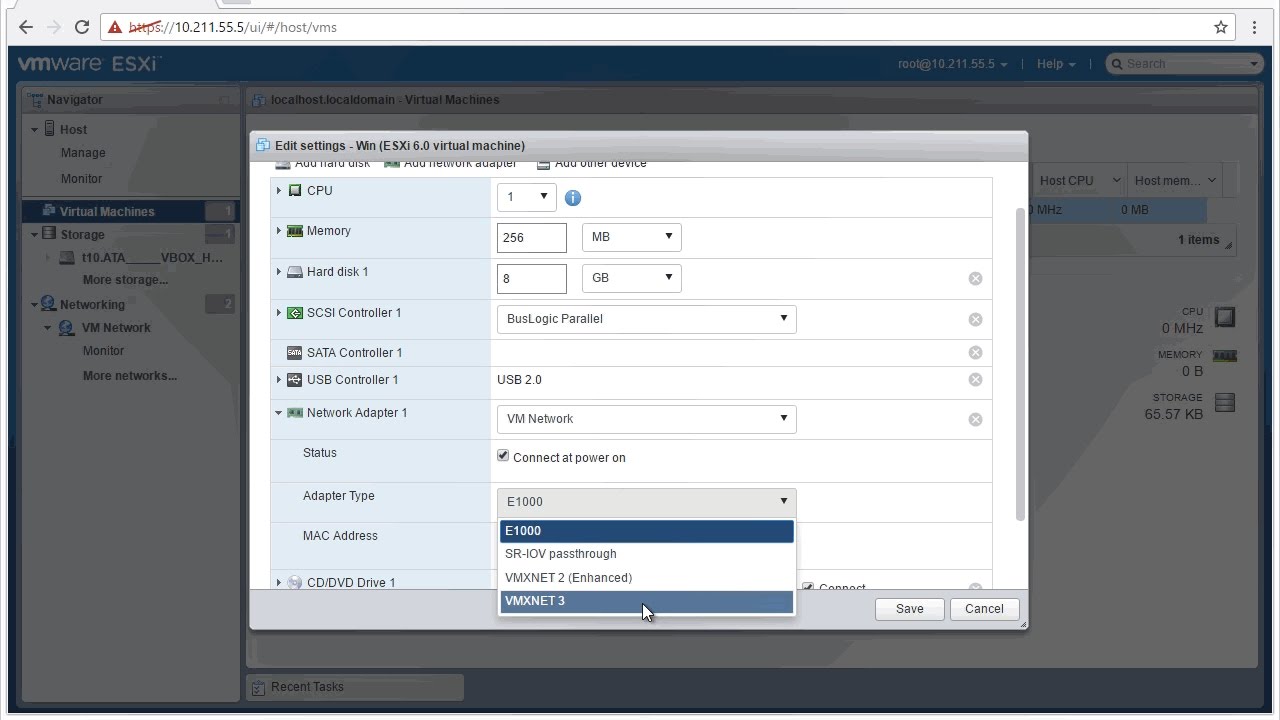Click the insecure connection warning icon
The image size is (1280, 720).
click(116, 27)
